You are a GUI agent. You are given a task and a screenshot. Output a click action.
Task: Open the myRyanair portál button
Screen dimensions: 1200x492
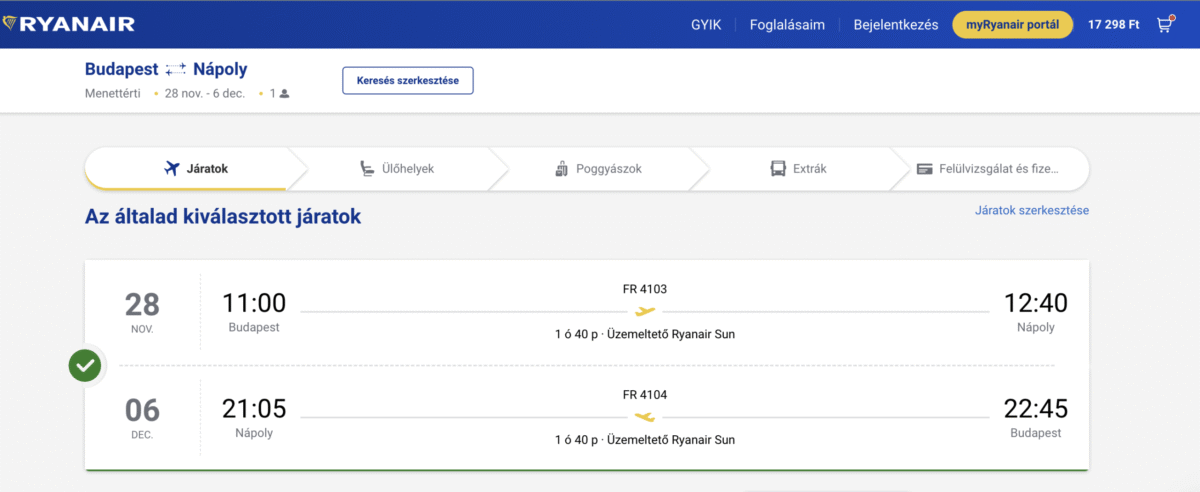1012,25
